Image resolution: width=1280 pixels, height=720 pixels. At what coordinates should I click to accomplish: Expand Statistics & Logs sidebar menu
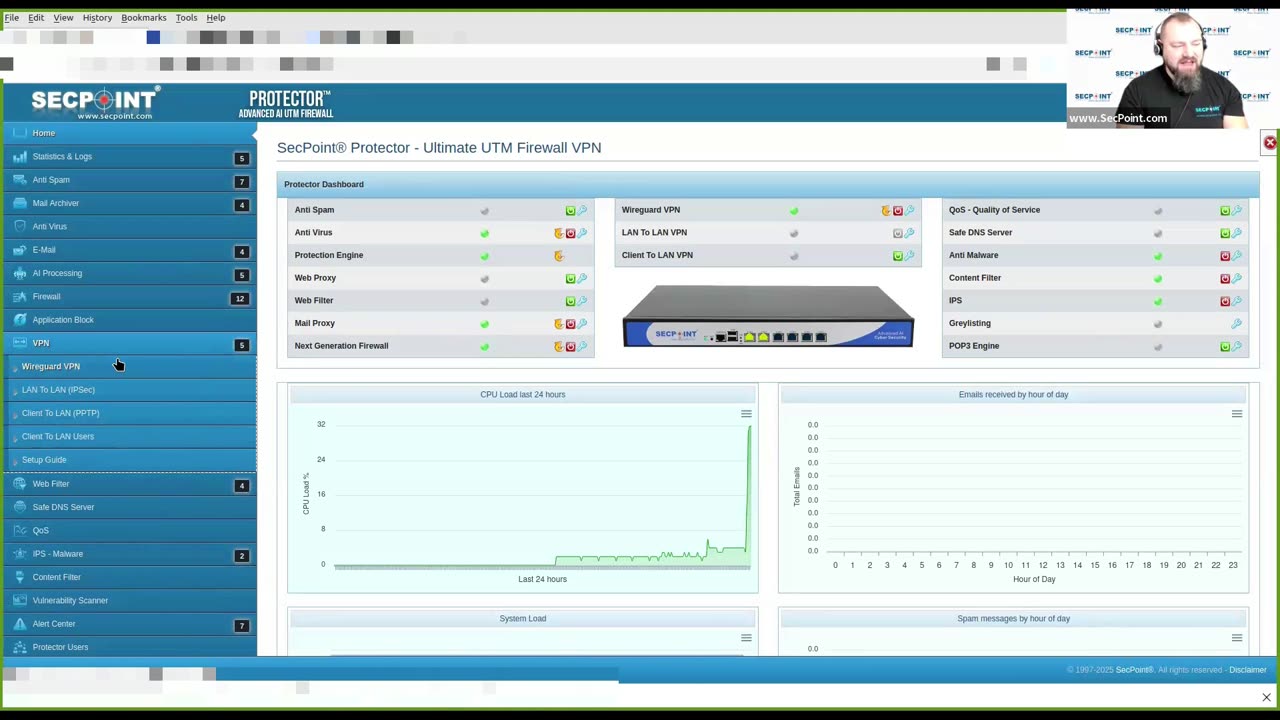point(128,157)
